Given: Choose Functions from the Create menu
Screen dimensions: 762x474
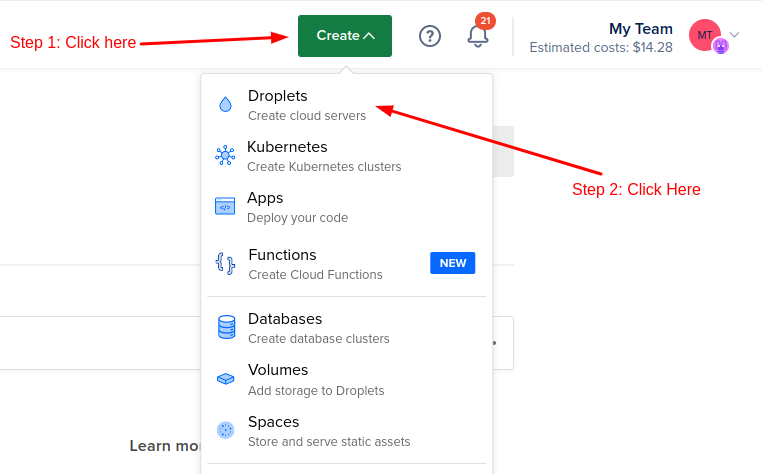Looking at the screenshot, I should tap(346, 264).
